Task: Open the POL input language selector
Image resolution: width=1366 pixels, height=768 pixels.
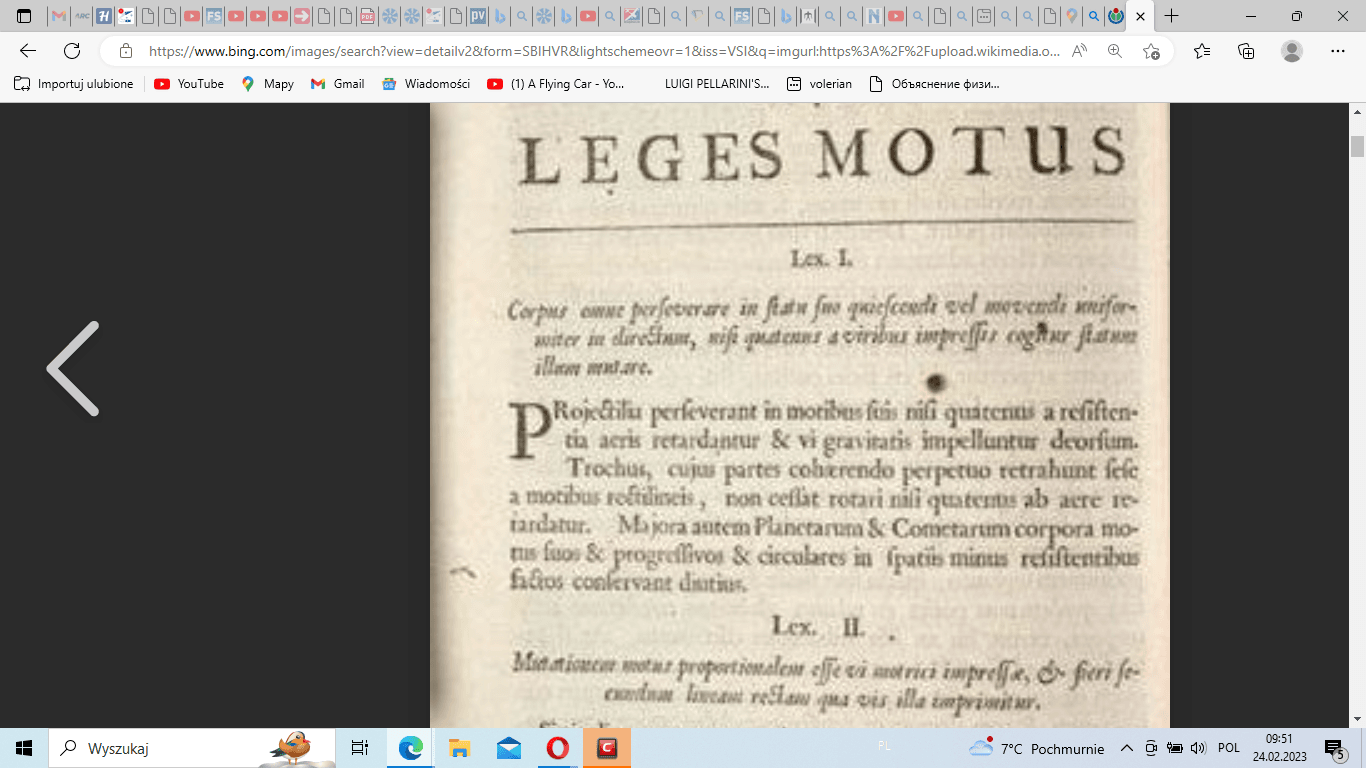Action: [1229, 748]
